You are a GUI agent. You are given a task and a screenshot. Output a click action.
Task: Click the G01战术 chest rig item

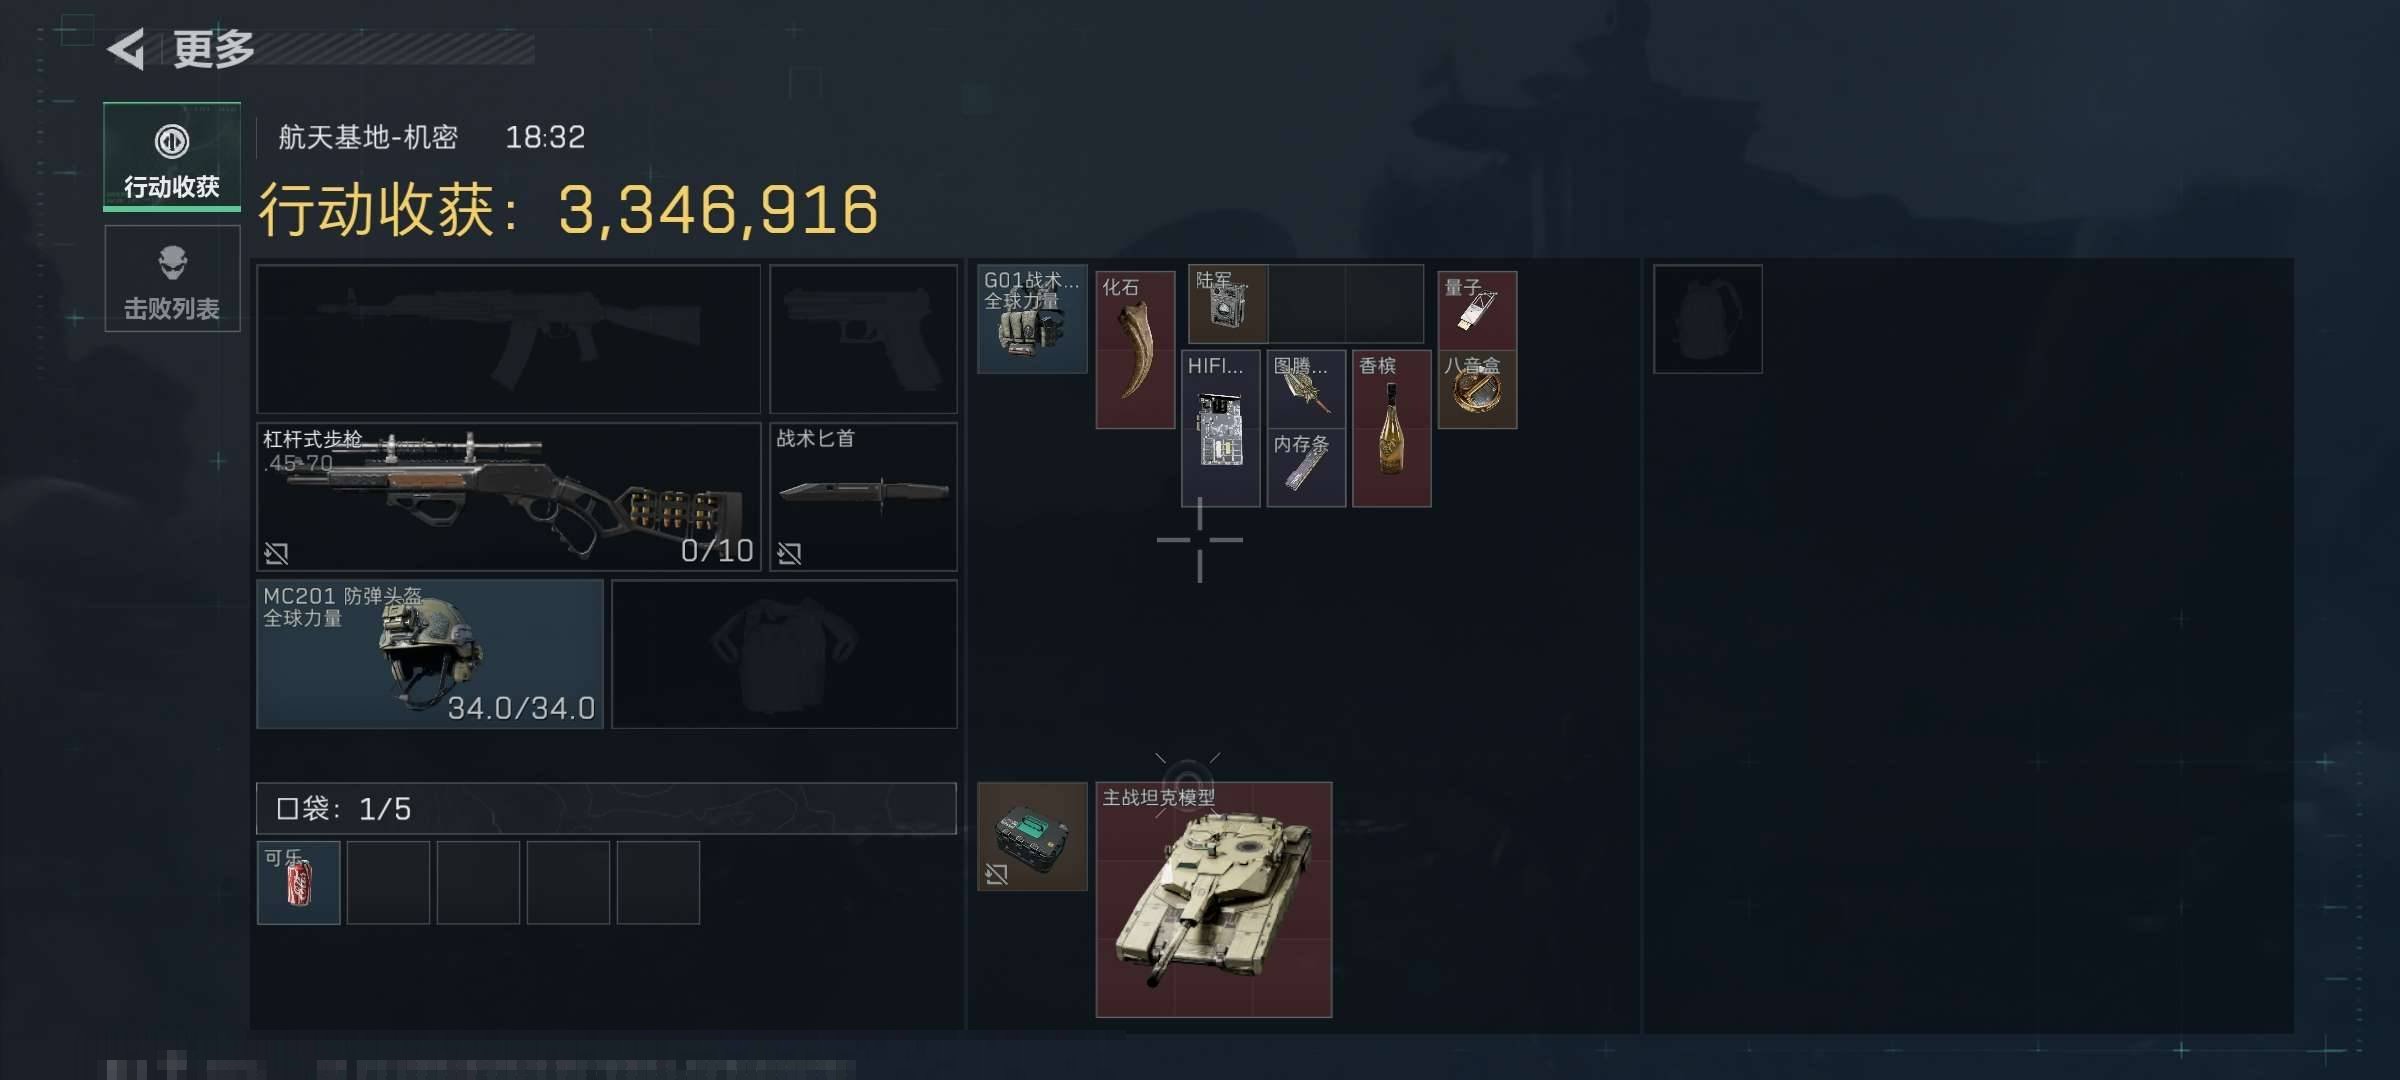point(1032,319)
